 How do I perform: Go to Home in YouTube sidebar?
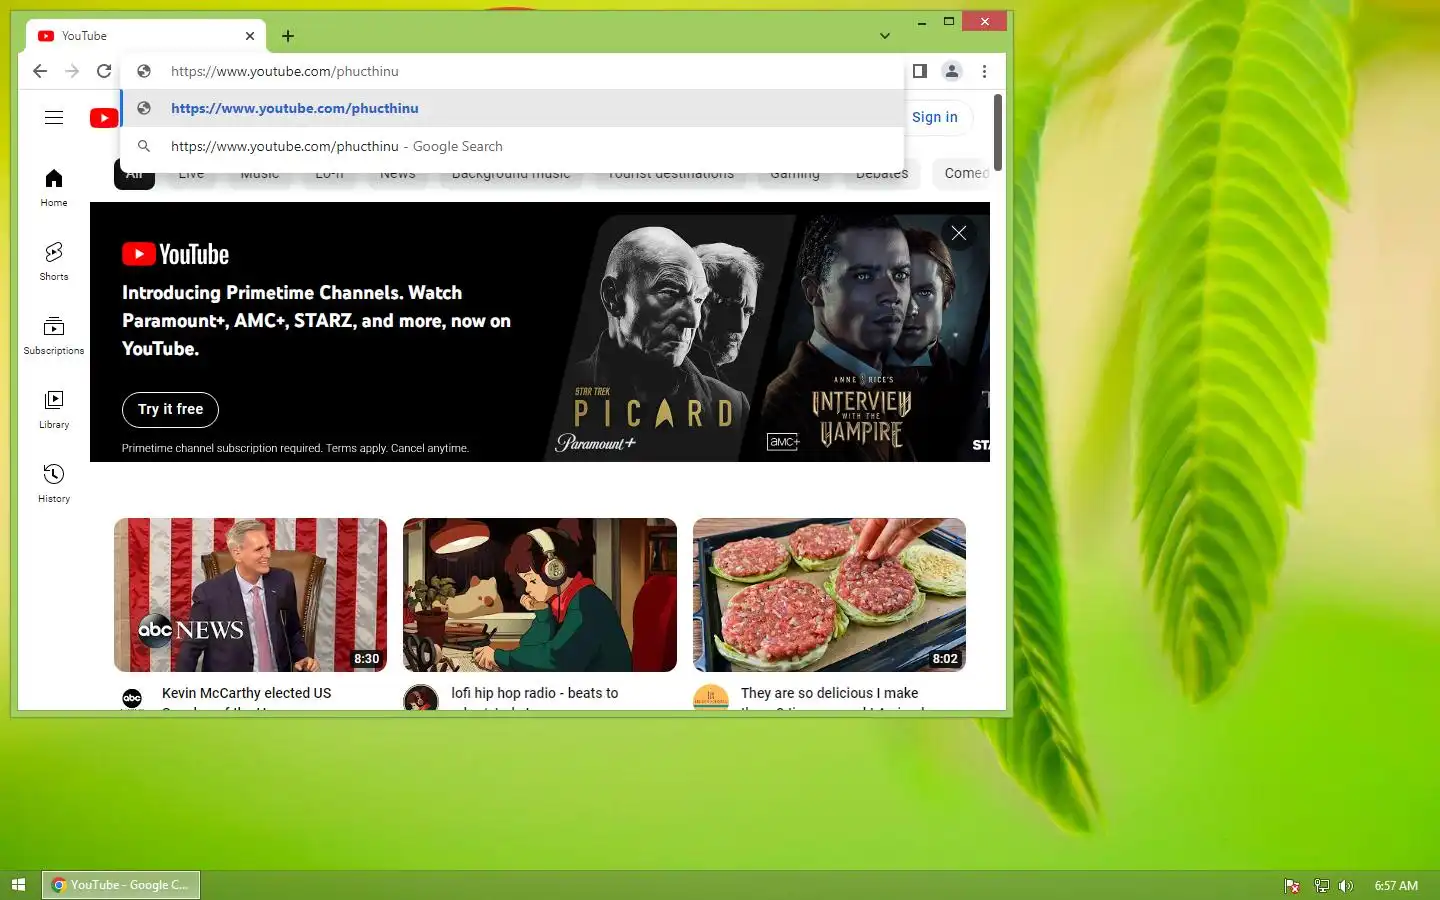54,187
